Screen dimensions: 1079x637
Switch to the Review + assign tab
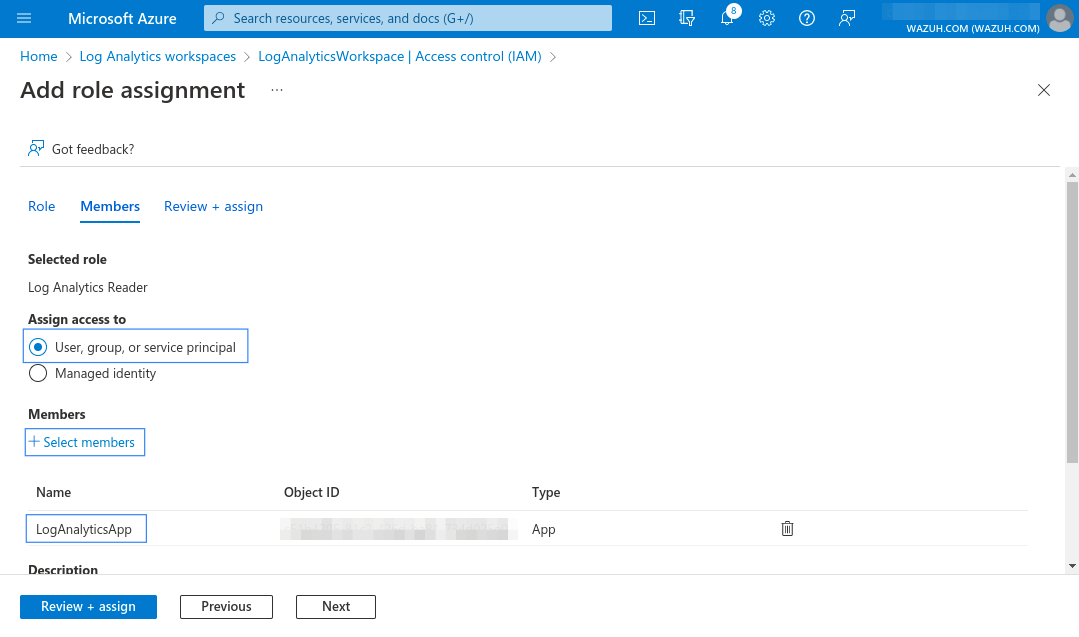click(x=213, y=206)
